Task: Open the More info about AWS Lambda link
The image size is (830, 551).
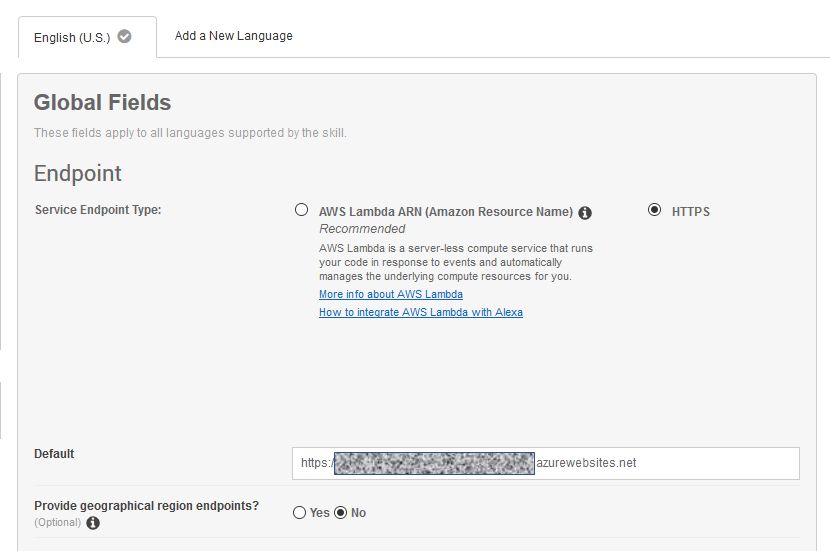Action: [x=391, y=294]
